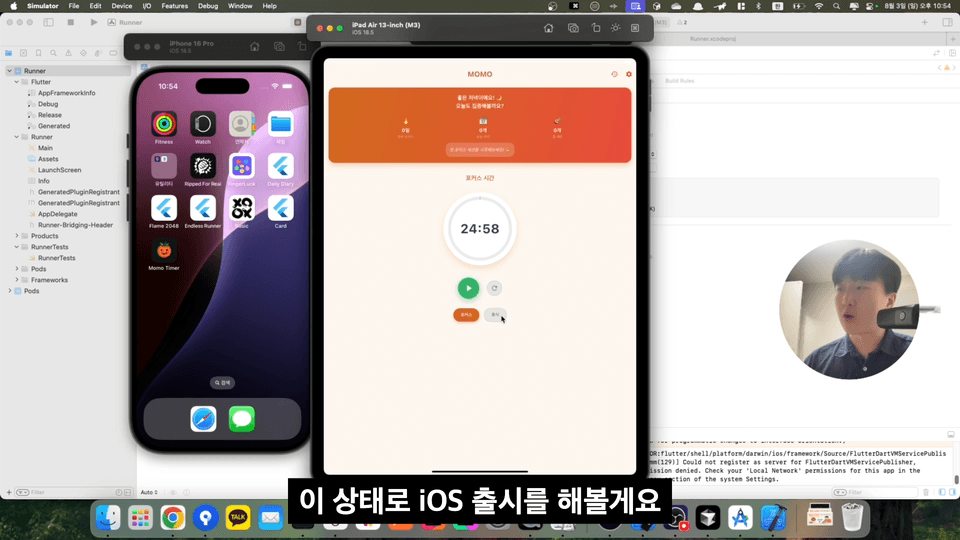Screen dimensions: 960x540
Task: Launch Ripped For Real app on iPhone
Action: tap(203, 166)
